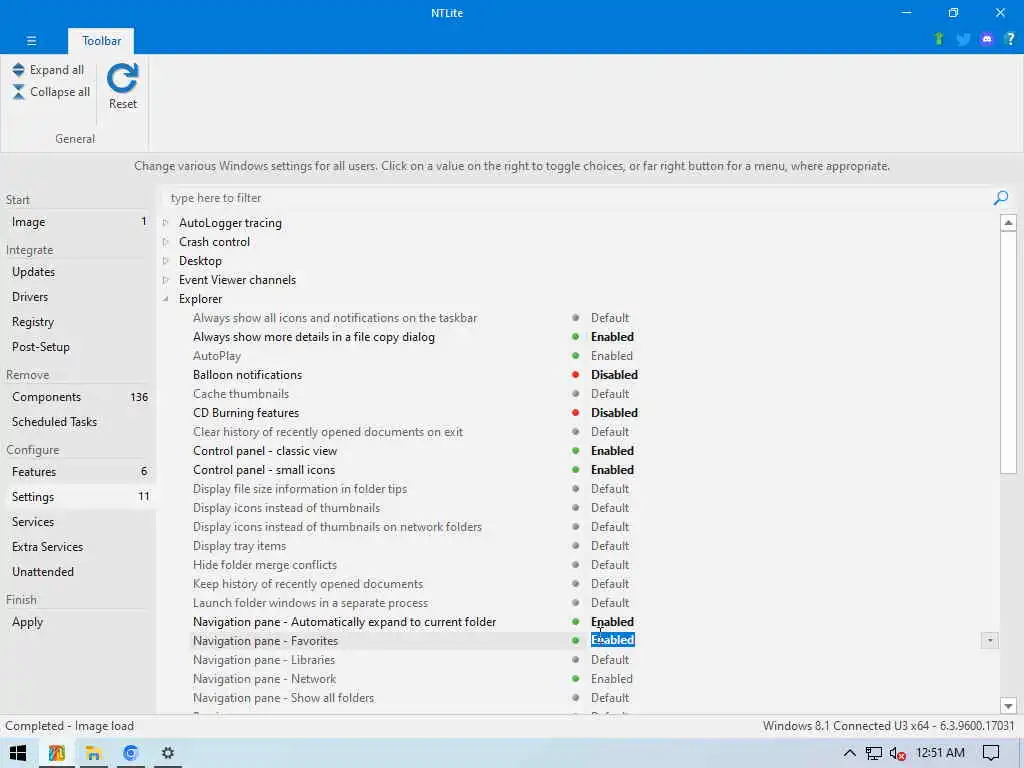The image size is (1024, 768).
Task: Click the help question mark icon
Action: [x=1010, y=39]
